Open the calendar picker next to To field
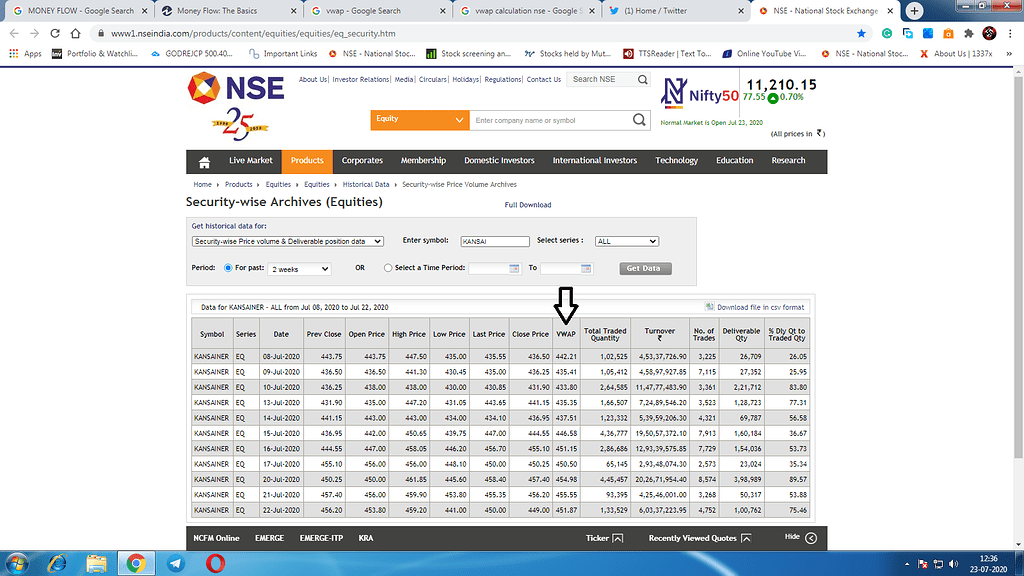 coord(588,267)
